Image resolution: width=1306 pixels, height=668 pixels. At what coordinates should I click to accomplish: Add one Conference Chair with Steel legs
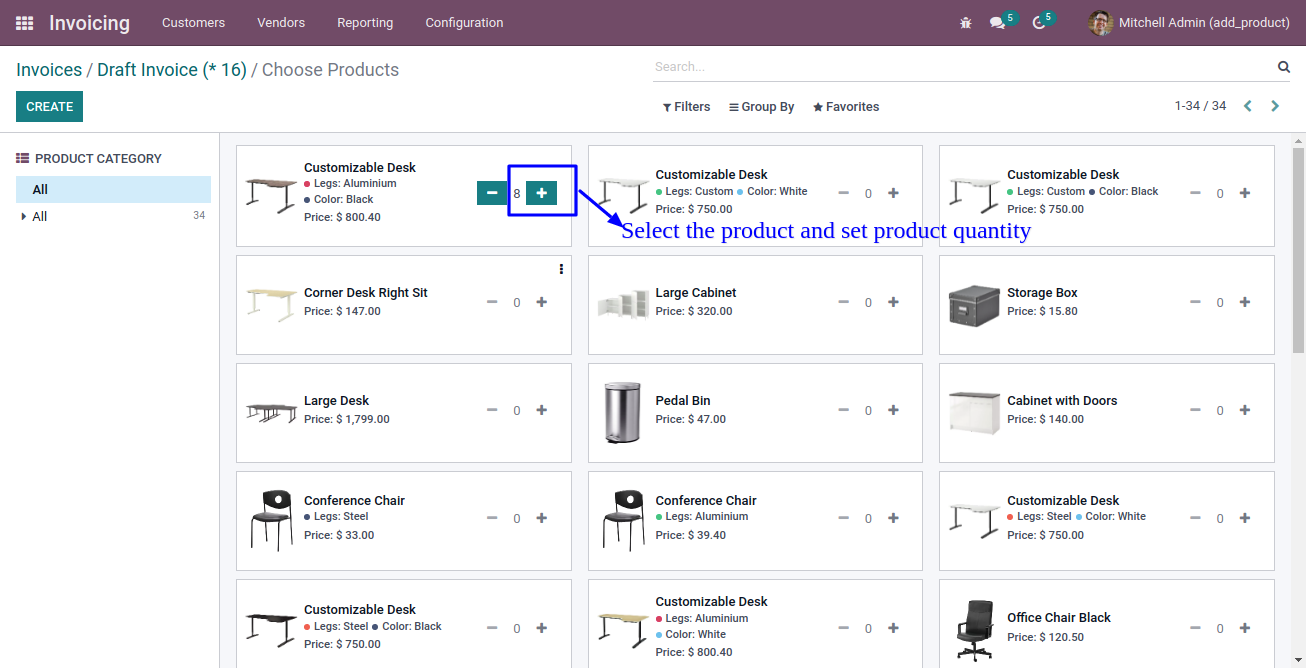(x=542, y=518)
